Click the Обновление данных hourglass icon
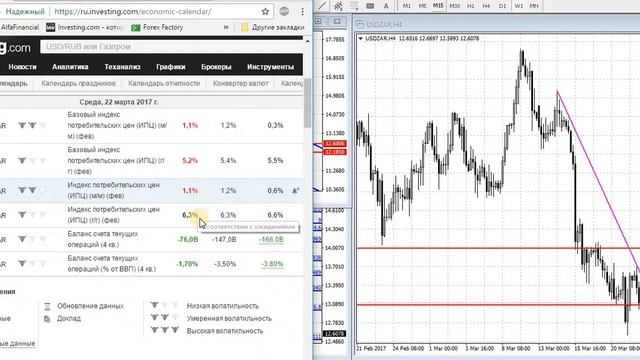Viewport: 640px width, 360px height. tap(47, 306)
